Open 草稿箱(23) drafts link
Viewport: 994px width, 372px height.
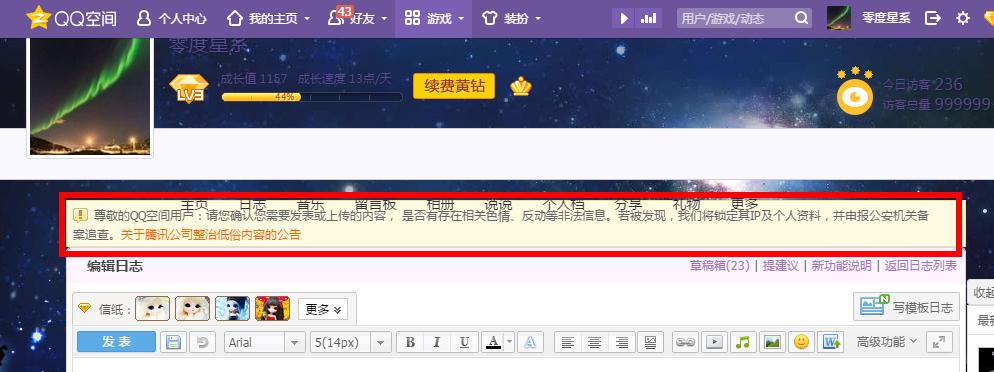coord(720,266)
